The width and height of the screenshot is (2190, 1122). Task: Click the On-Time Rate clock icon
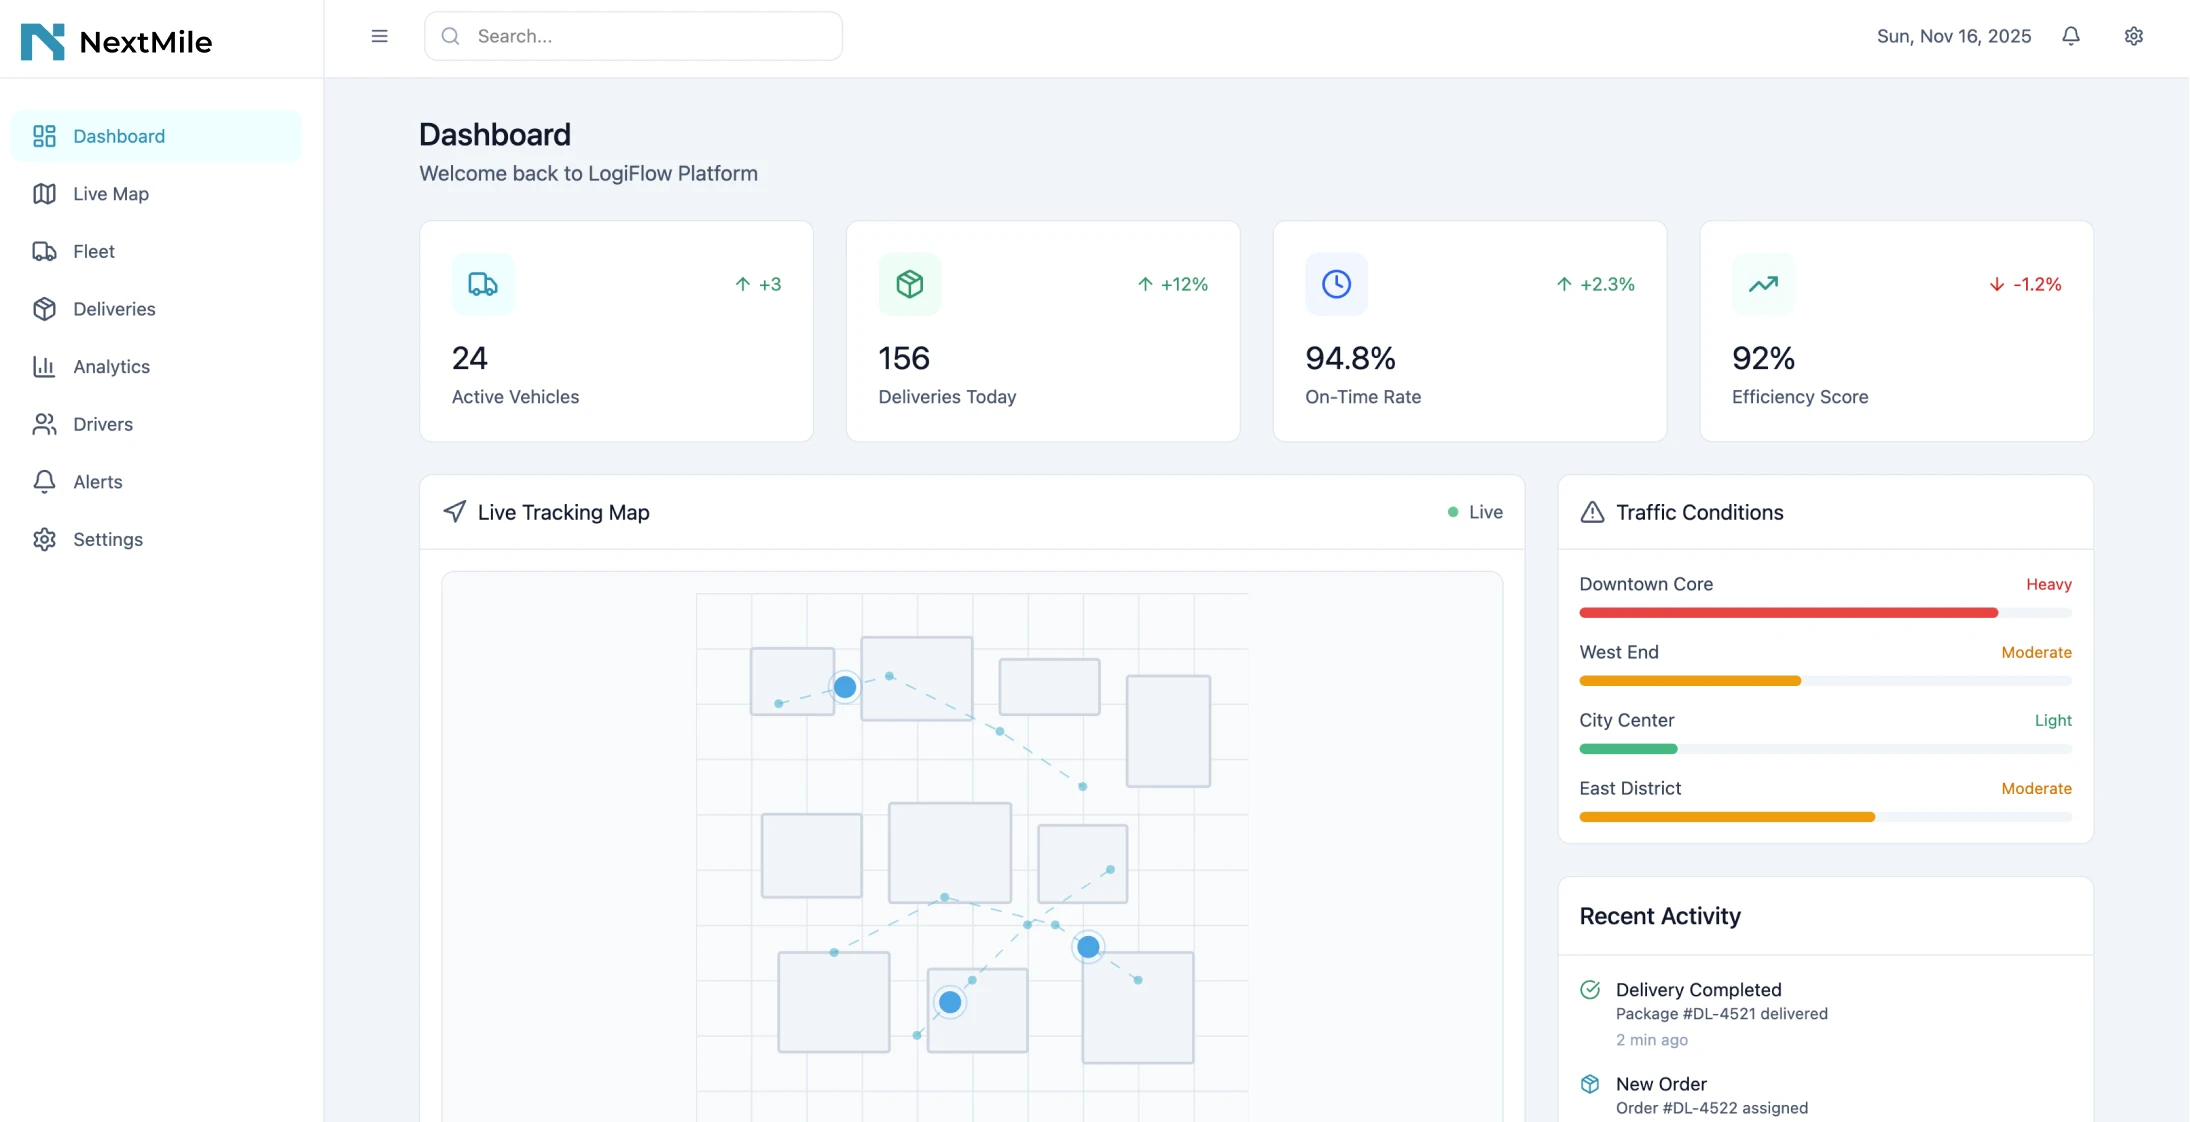click(x=1336, y=284)
